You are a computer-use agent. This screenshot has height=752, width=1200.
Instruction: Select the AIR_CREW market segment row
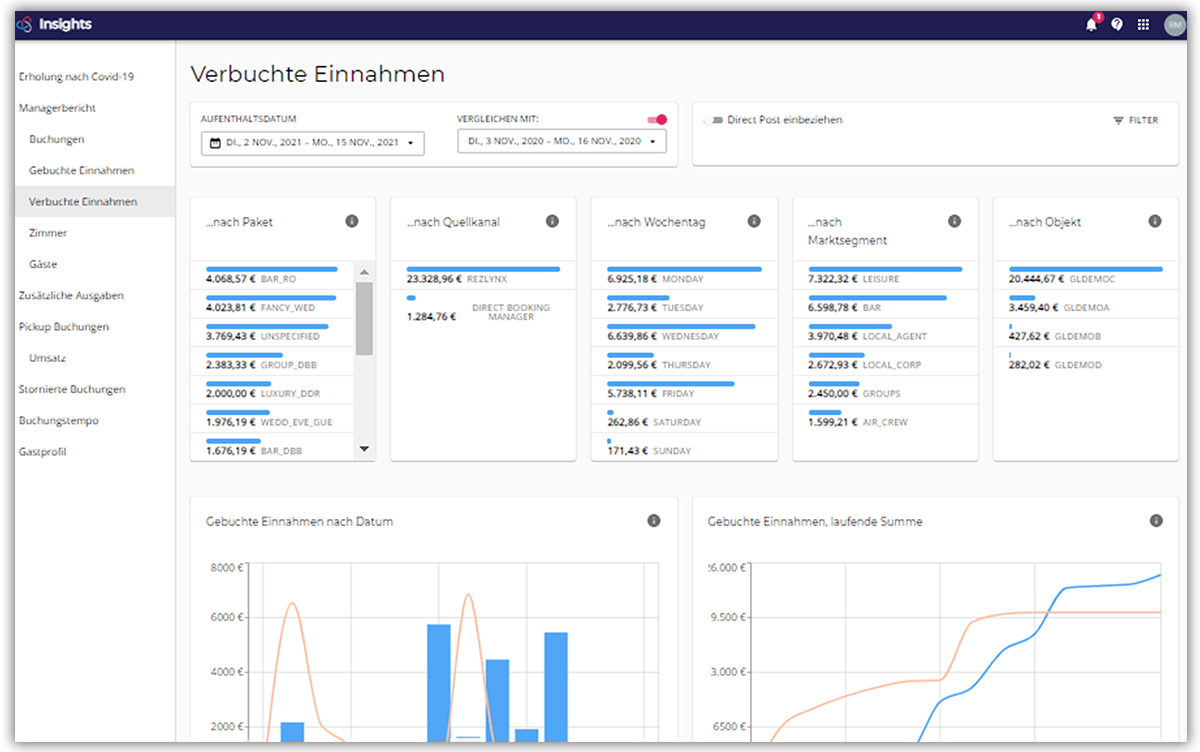pos(885,418)
